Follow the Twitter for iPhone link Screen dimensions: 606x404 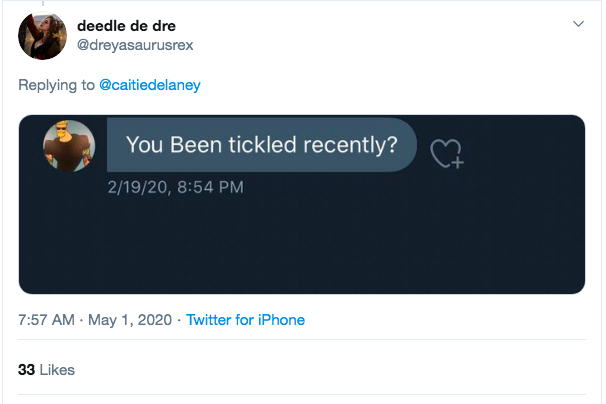click(x=245, y=320)
